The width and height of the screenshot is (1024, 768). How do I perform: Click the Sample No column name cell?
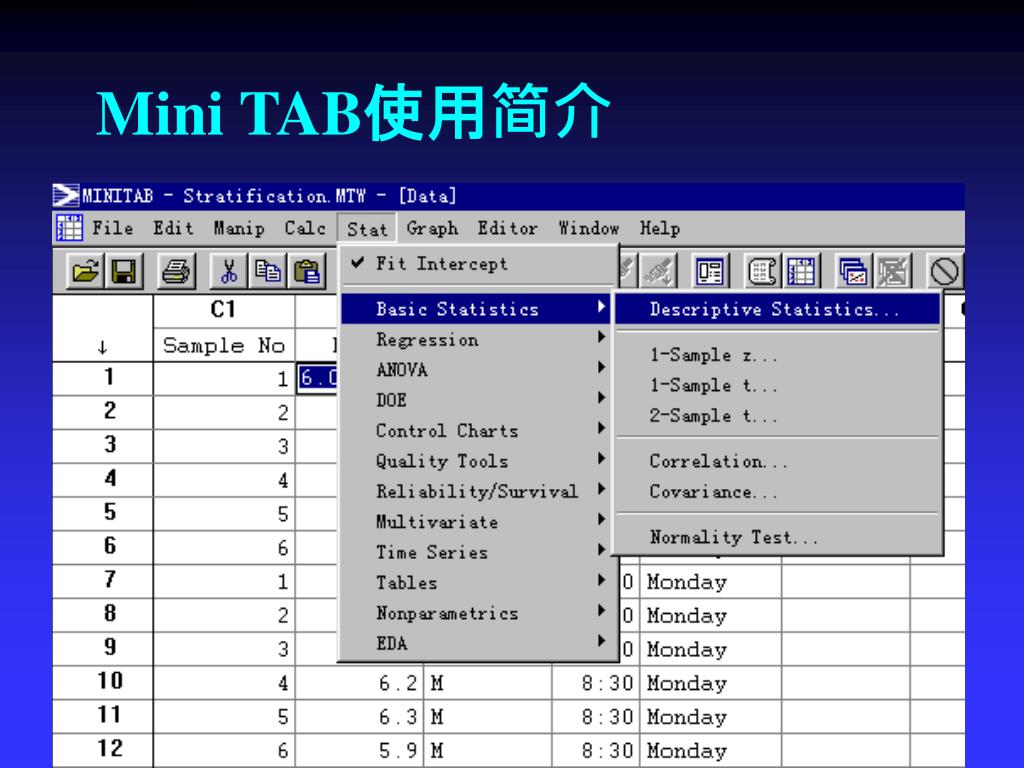(224, 345)
